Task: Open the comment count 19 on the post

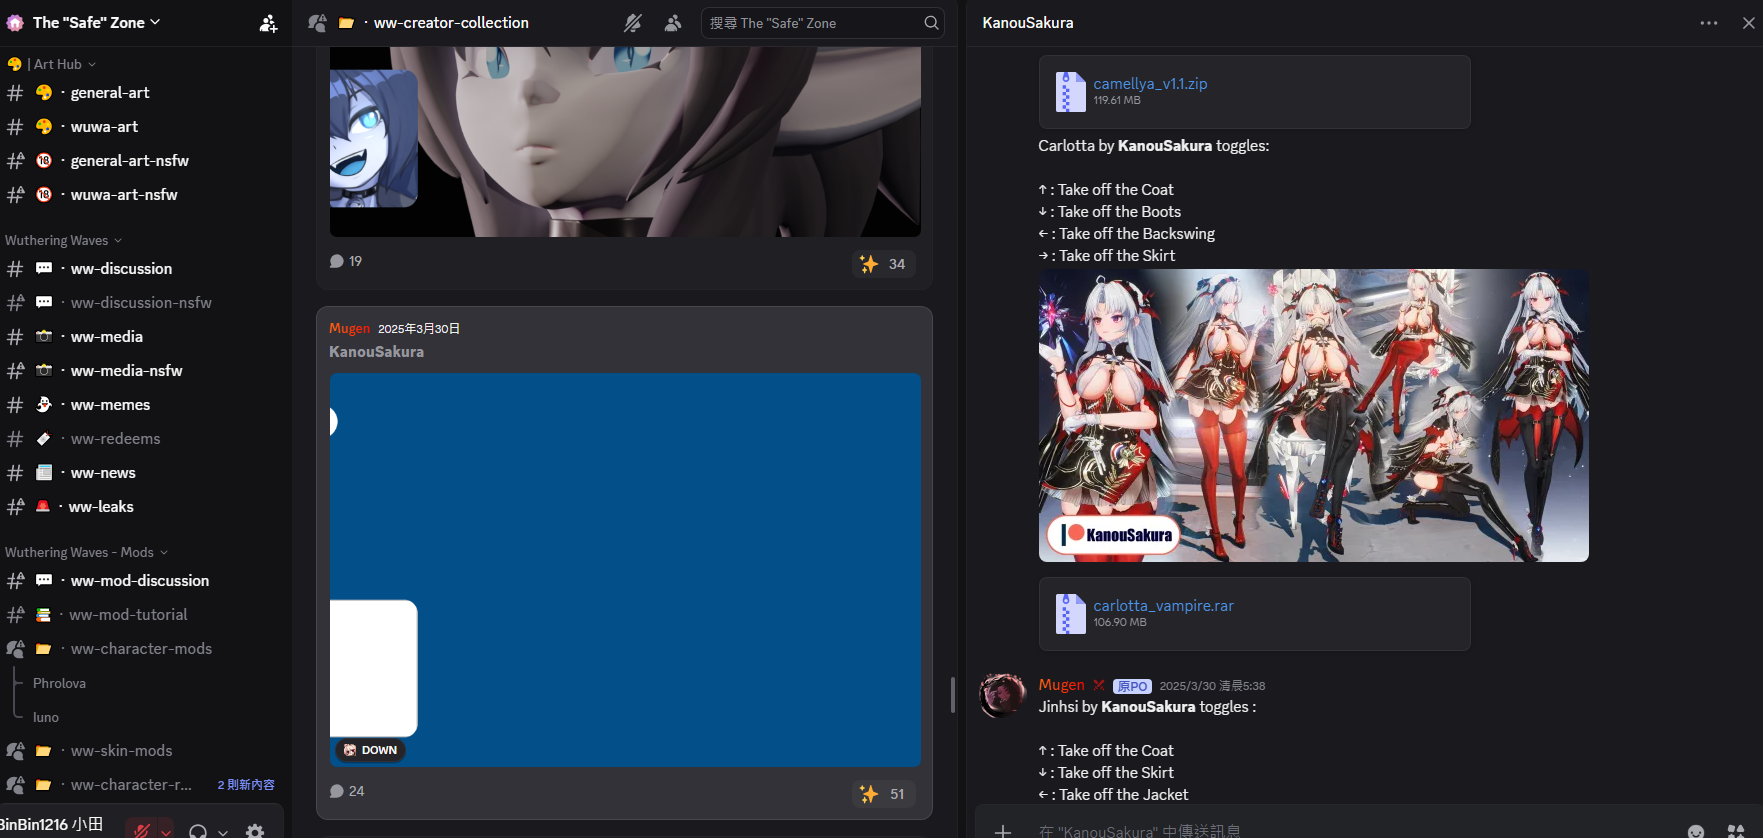Action: click(x=346, y=261)
